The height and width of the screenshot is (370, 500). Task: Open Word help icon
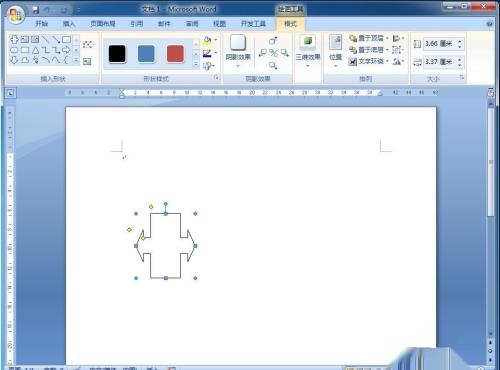(489, 24)
